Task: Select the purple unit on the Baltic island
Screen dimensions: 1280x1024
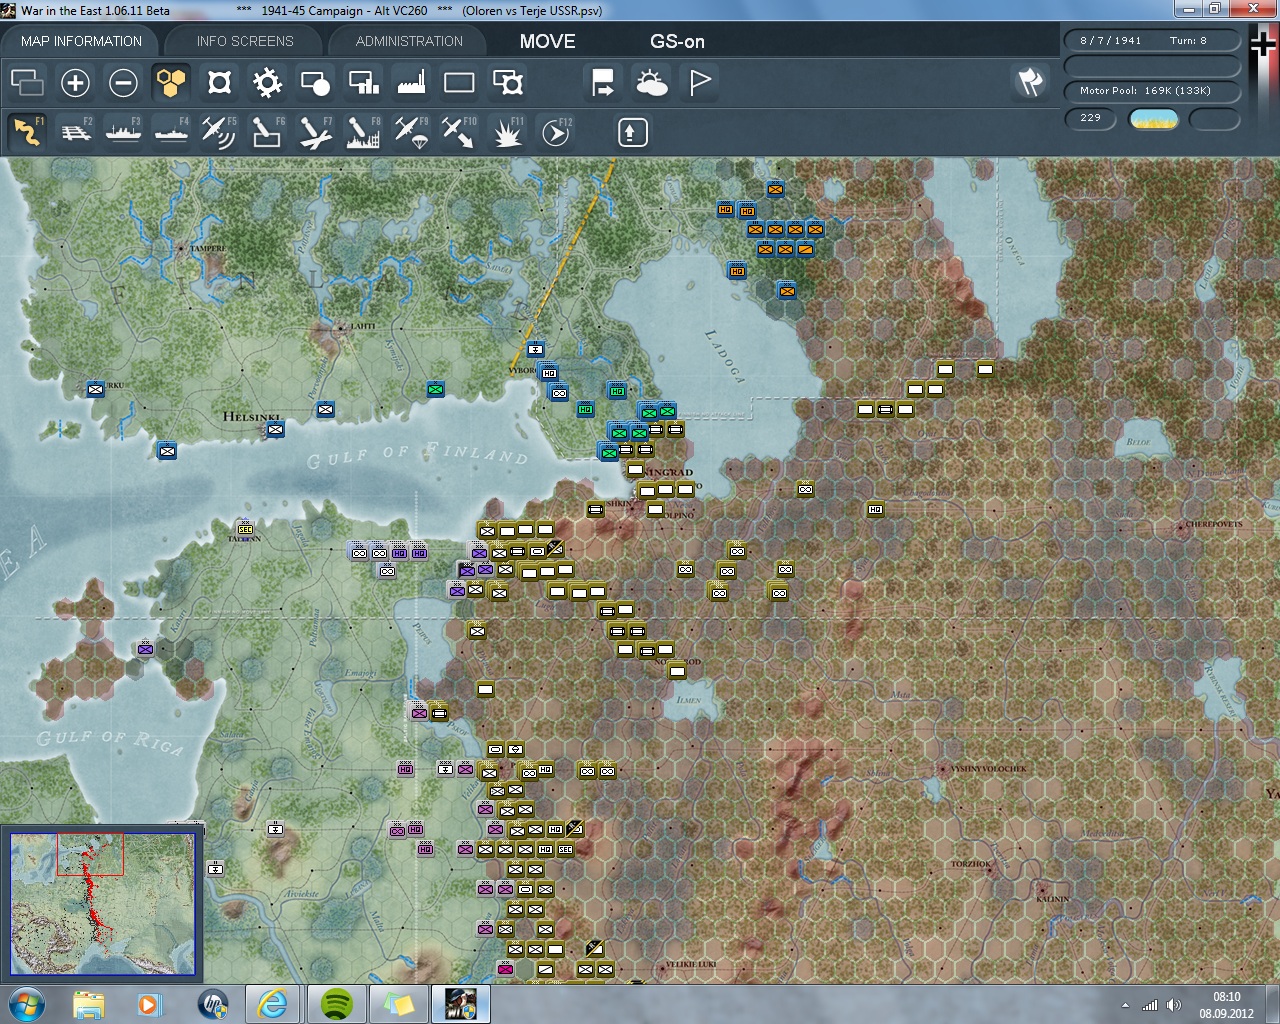Action: (x=145, y=649)
